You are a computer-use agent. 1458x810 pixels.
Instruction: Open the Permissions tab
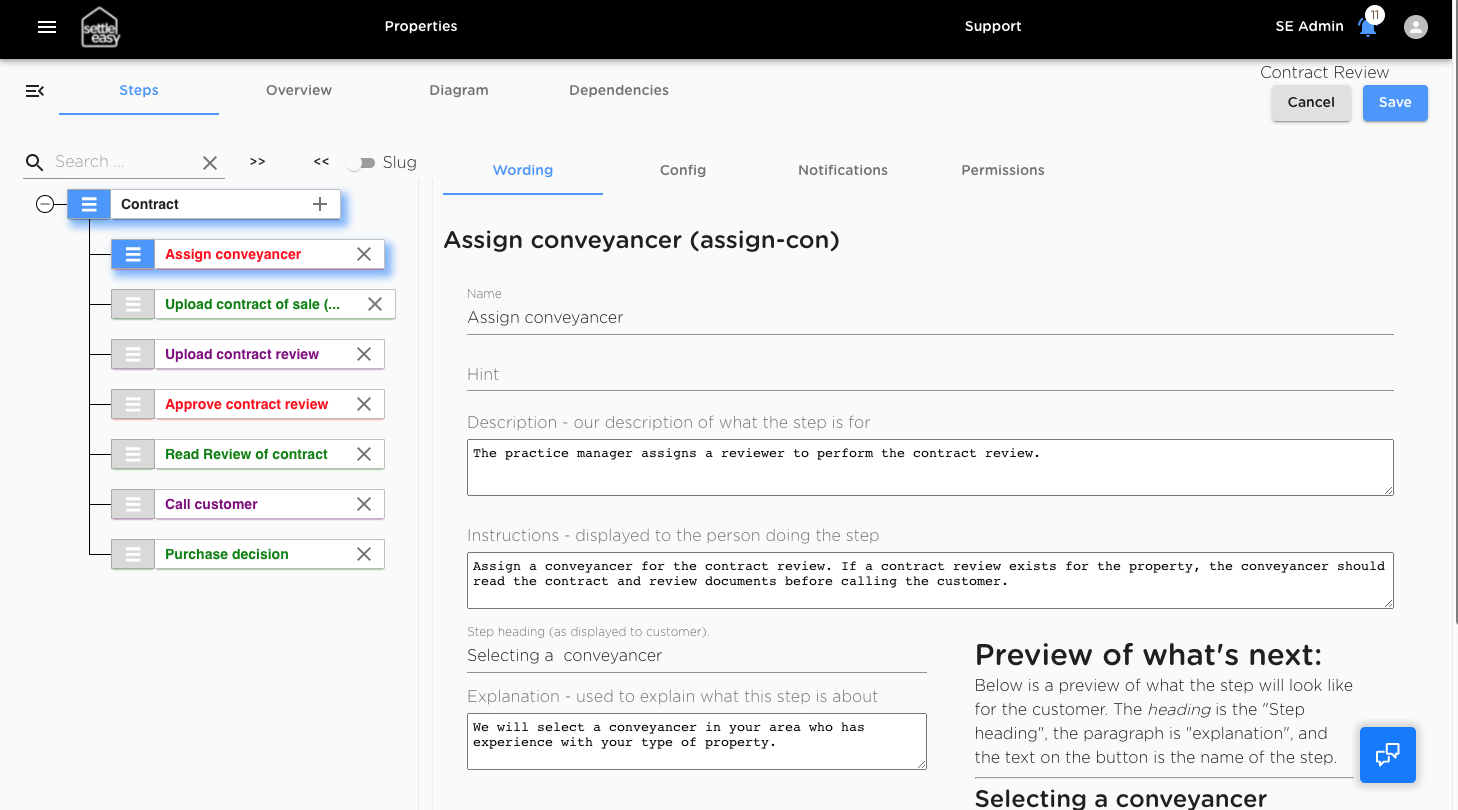tap(1003, 170)
